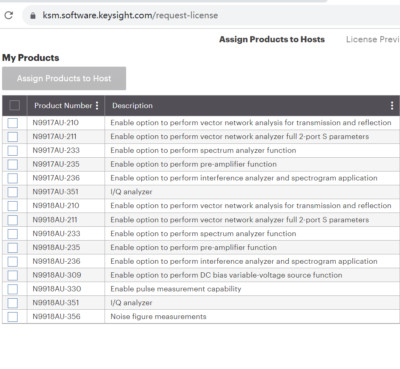This screenshot has height=369, width=400.
Task: Click the Description column header
Action: [132, 106]
